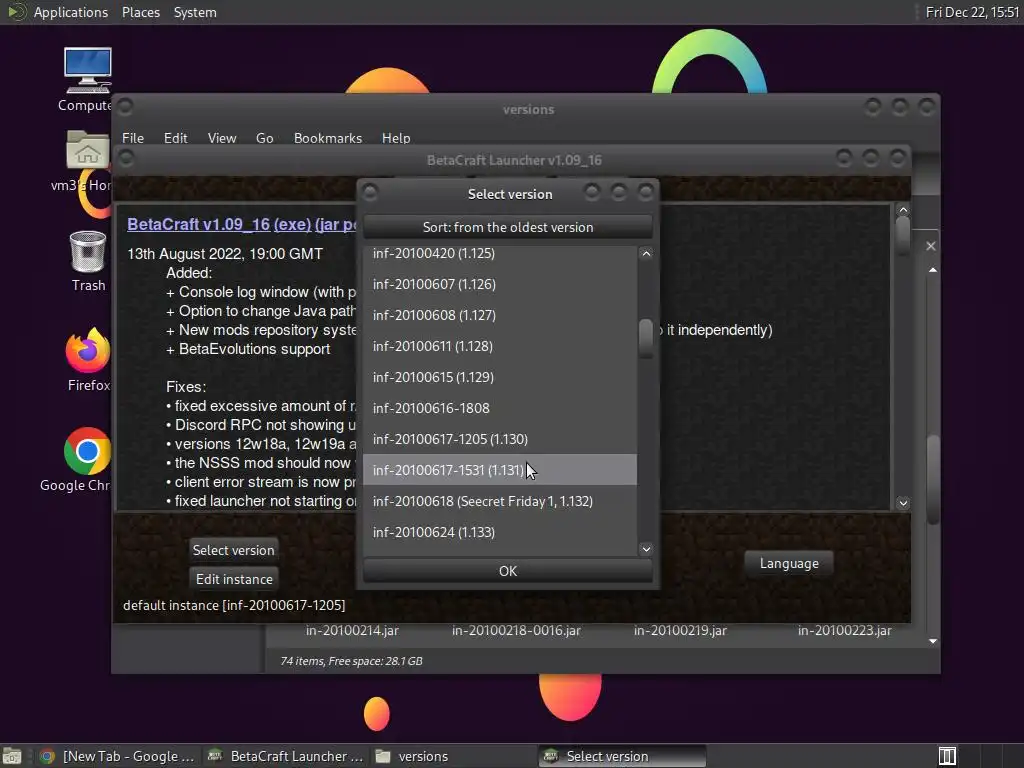Select version inf-20100607 (1.126)

click(500, 284)
